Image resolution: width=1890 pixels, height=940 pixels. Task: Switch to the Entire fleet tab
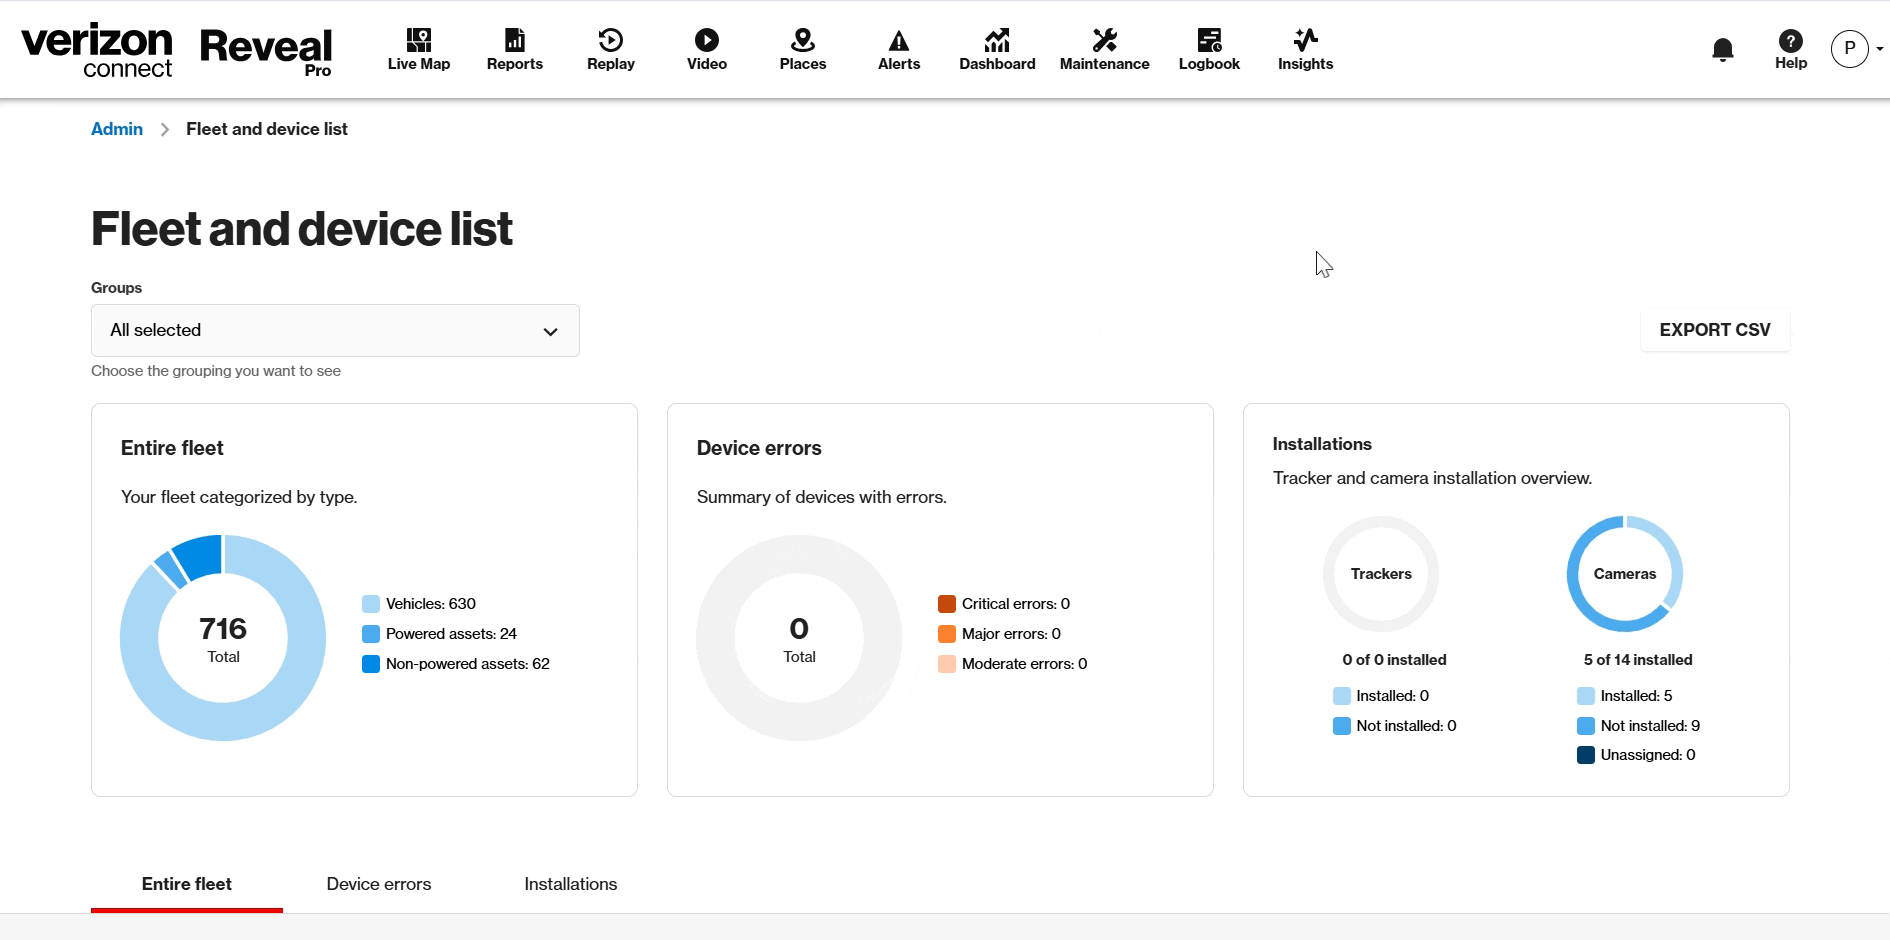click(x=187, y=884)
